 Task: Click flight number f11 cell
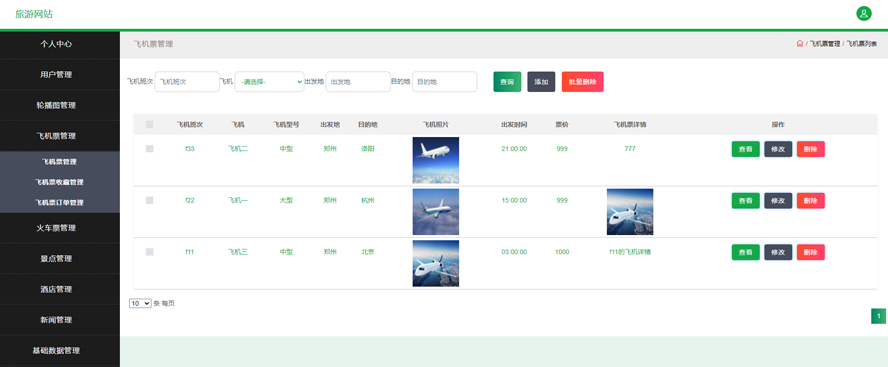coord(190,252)
